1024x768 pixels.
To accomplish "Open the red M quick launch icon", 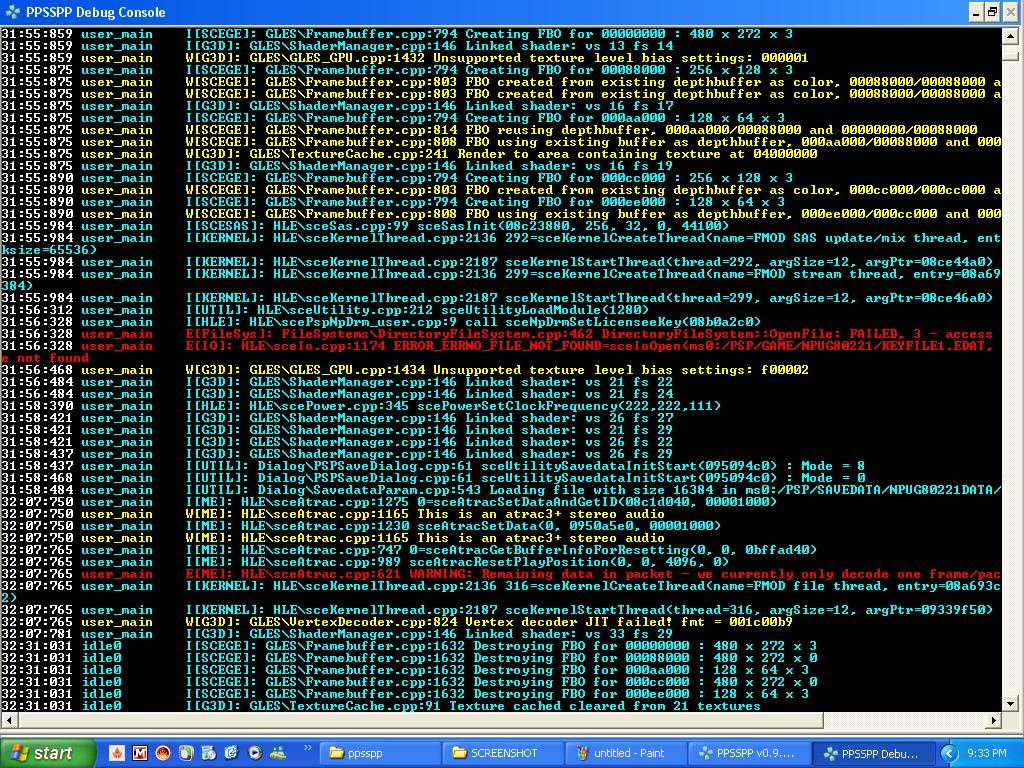I will (140, 753).
